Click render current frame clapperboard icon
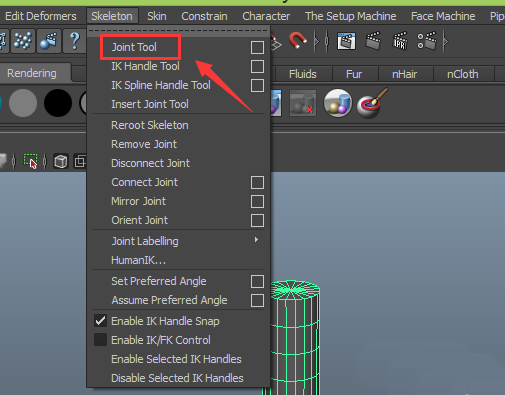Viewport: 505px width, 395px height. pyautogui.click(x=373, y=41)
